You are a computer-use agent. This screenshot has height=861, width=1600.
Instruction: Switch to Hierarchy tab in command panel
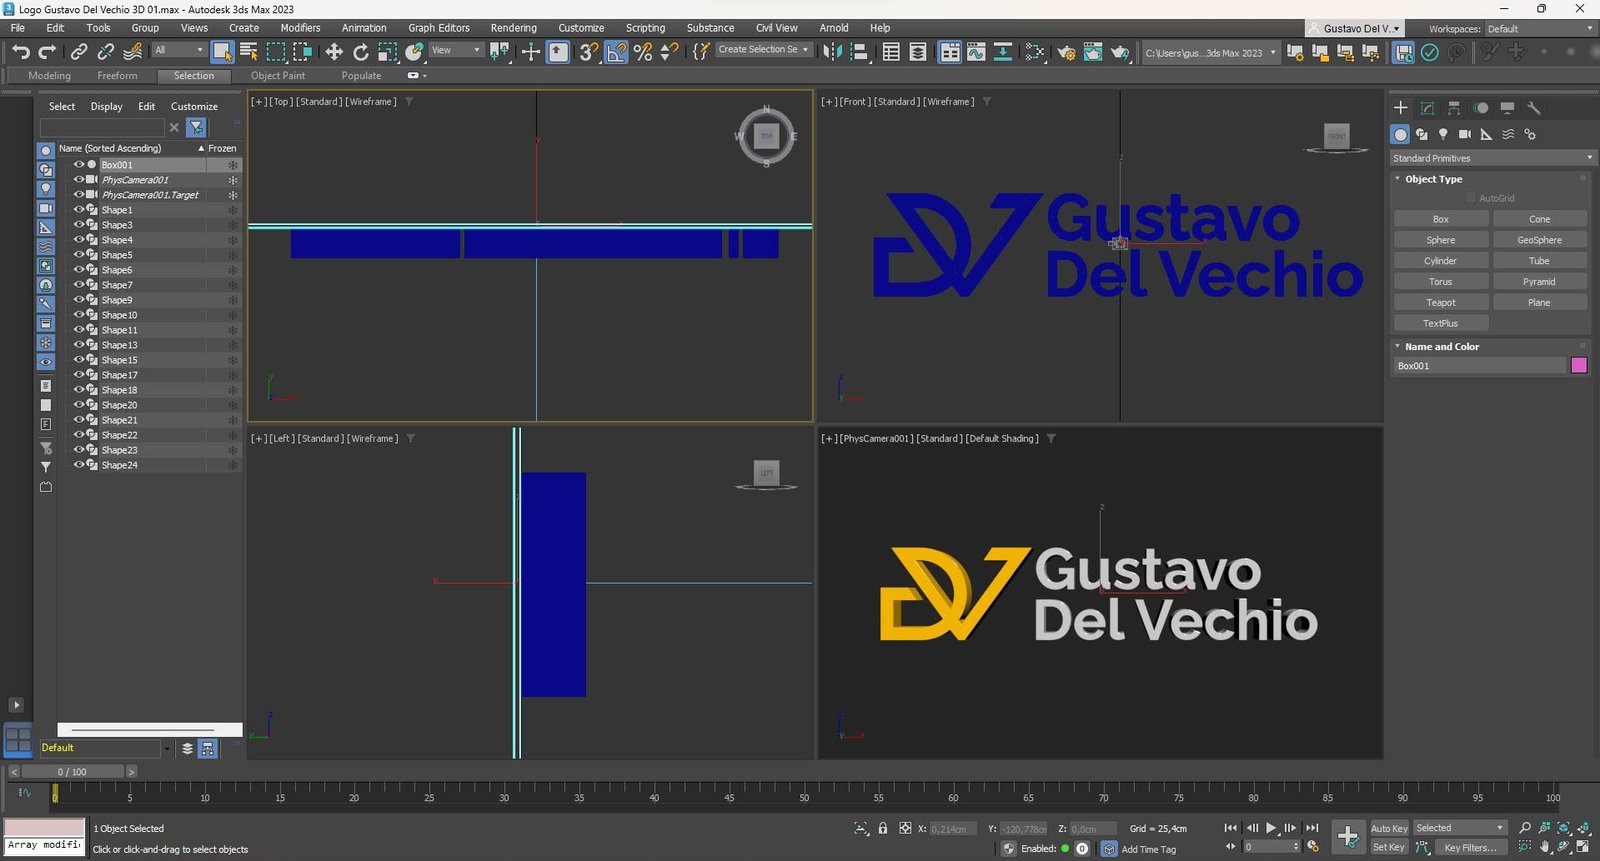(x=1454, y=107)
